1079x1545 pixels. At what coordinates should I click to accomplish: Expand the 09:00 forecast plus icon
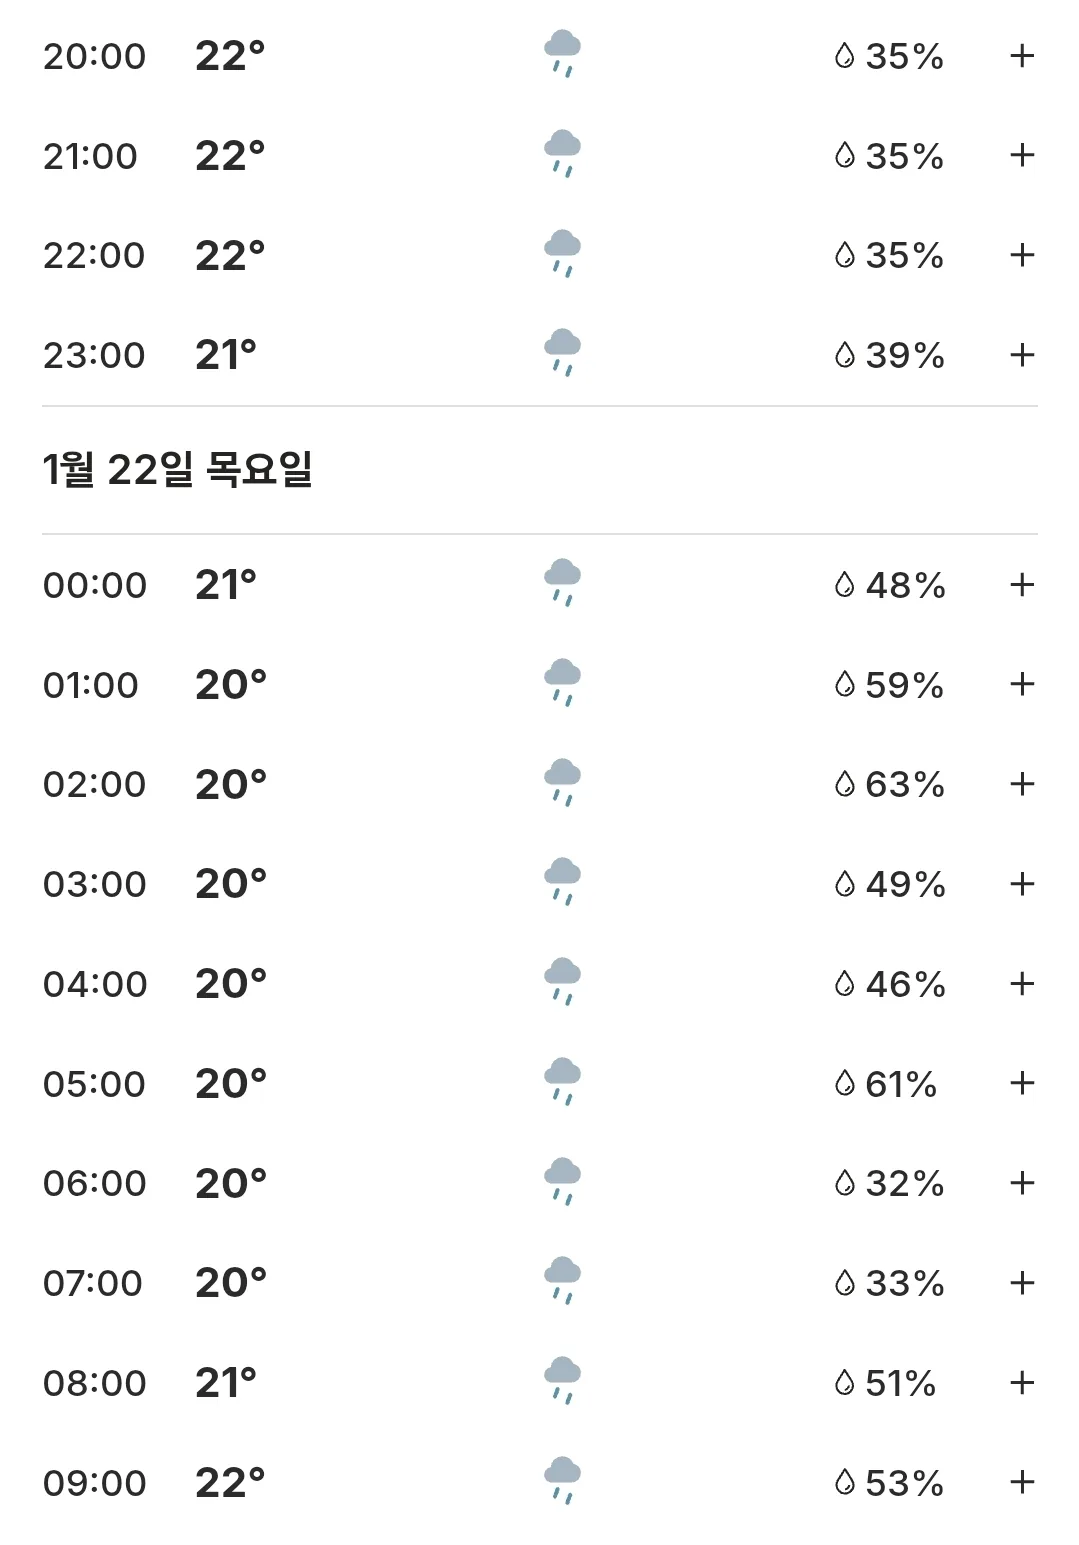pos(1021,1482)
